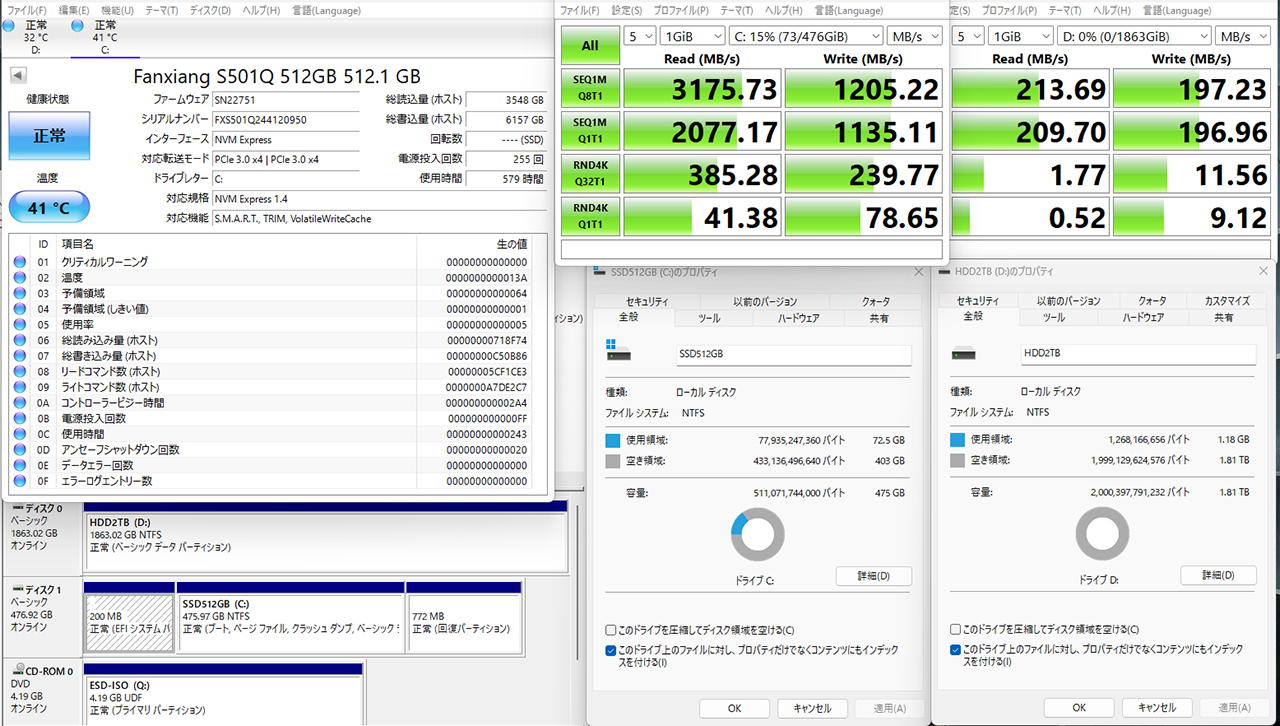Click 詳細(D) button under Drive C chart
This screenshot has width=1280, height=726.
click(x=873, y=576)
